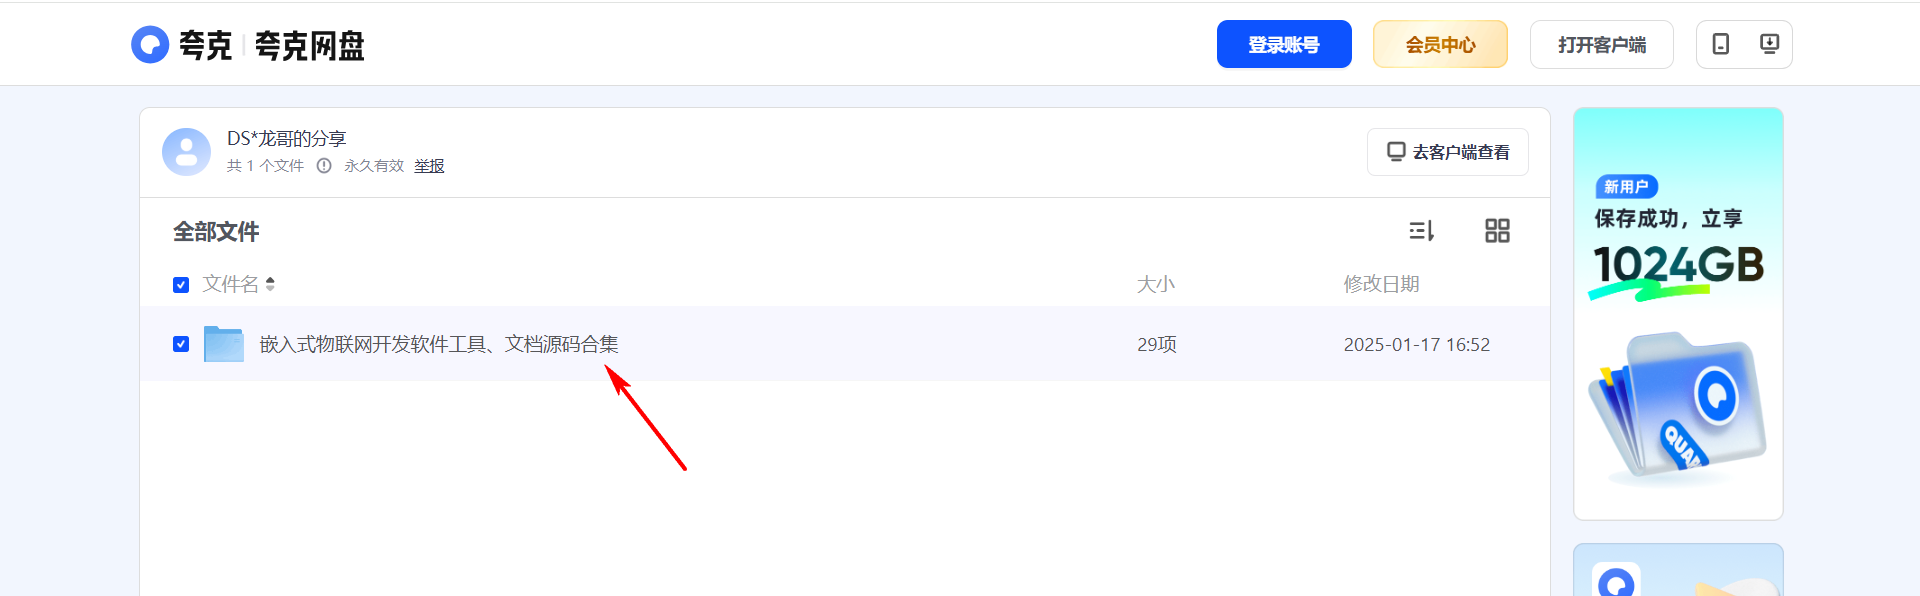Click the desktop download icon
The height and width of the screenshot is (596, 1920).
[1769, 44]
